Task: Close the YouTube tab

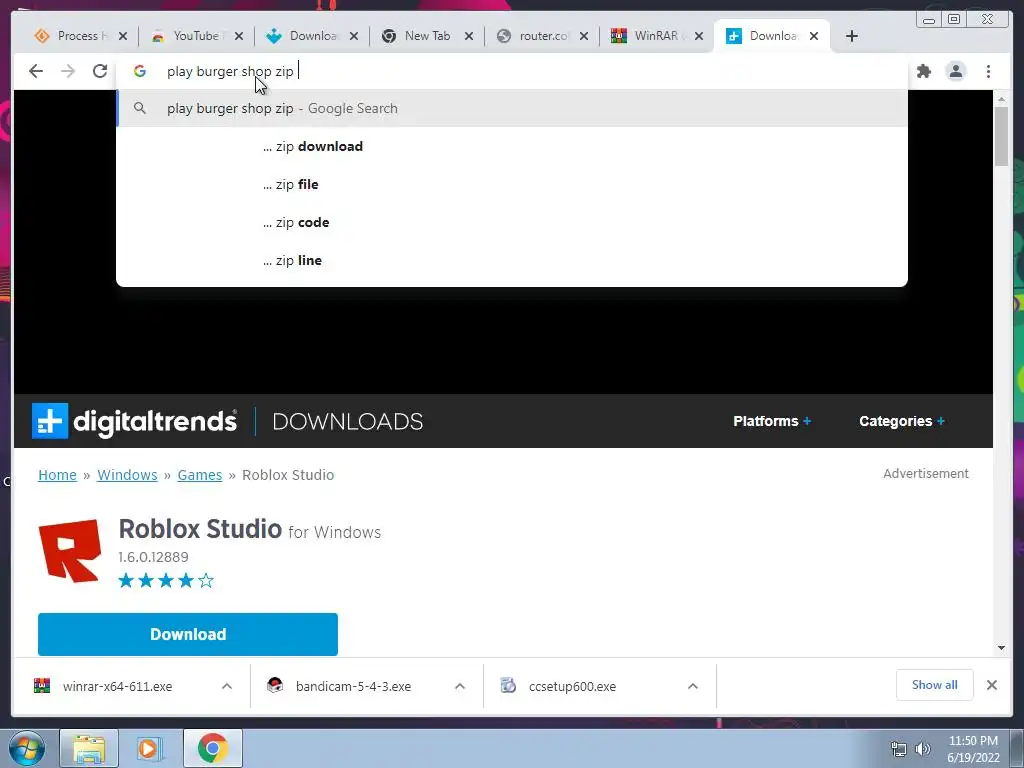Action: (x=239, y=36)
